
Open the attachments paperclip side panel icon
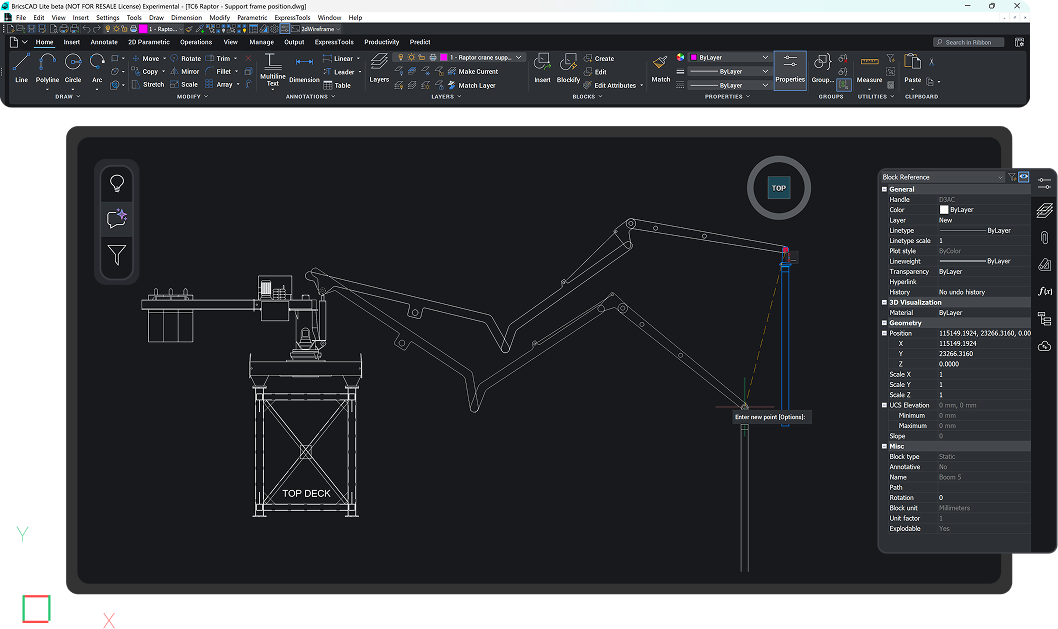tap(1045, 238)
